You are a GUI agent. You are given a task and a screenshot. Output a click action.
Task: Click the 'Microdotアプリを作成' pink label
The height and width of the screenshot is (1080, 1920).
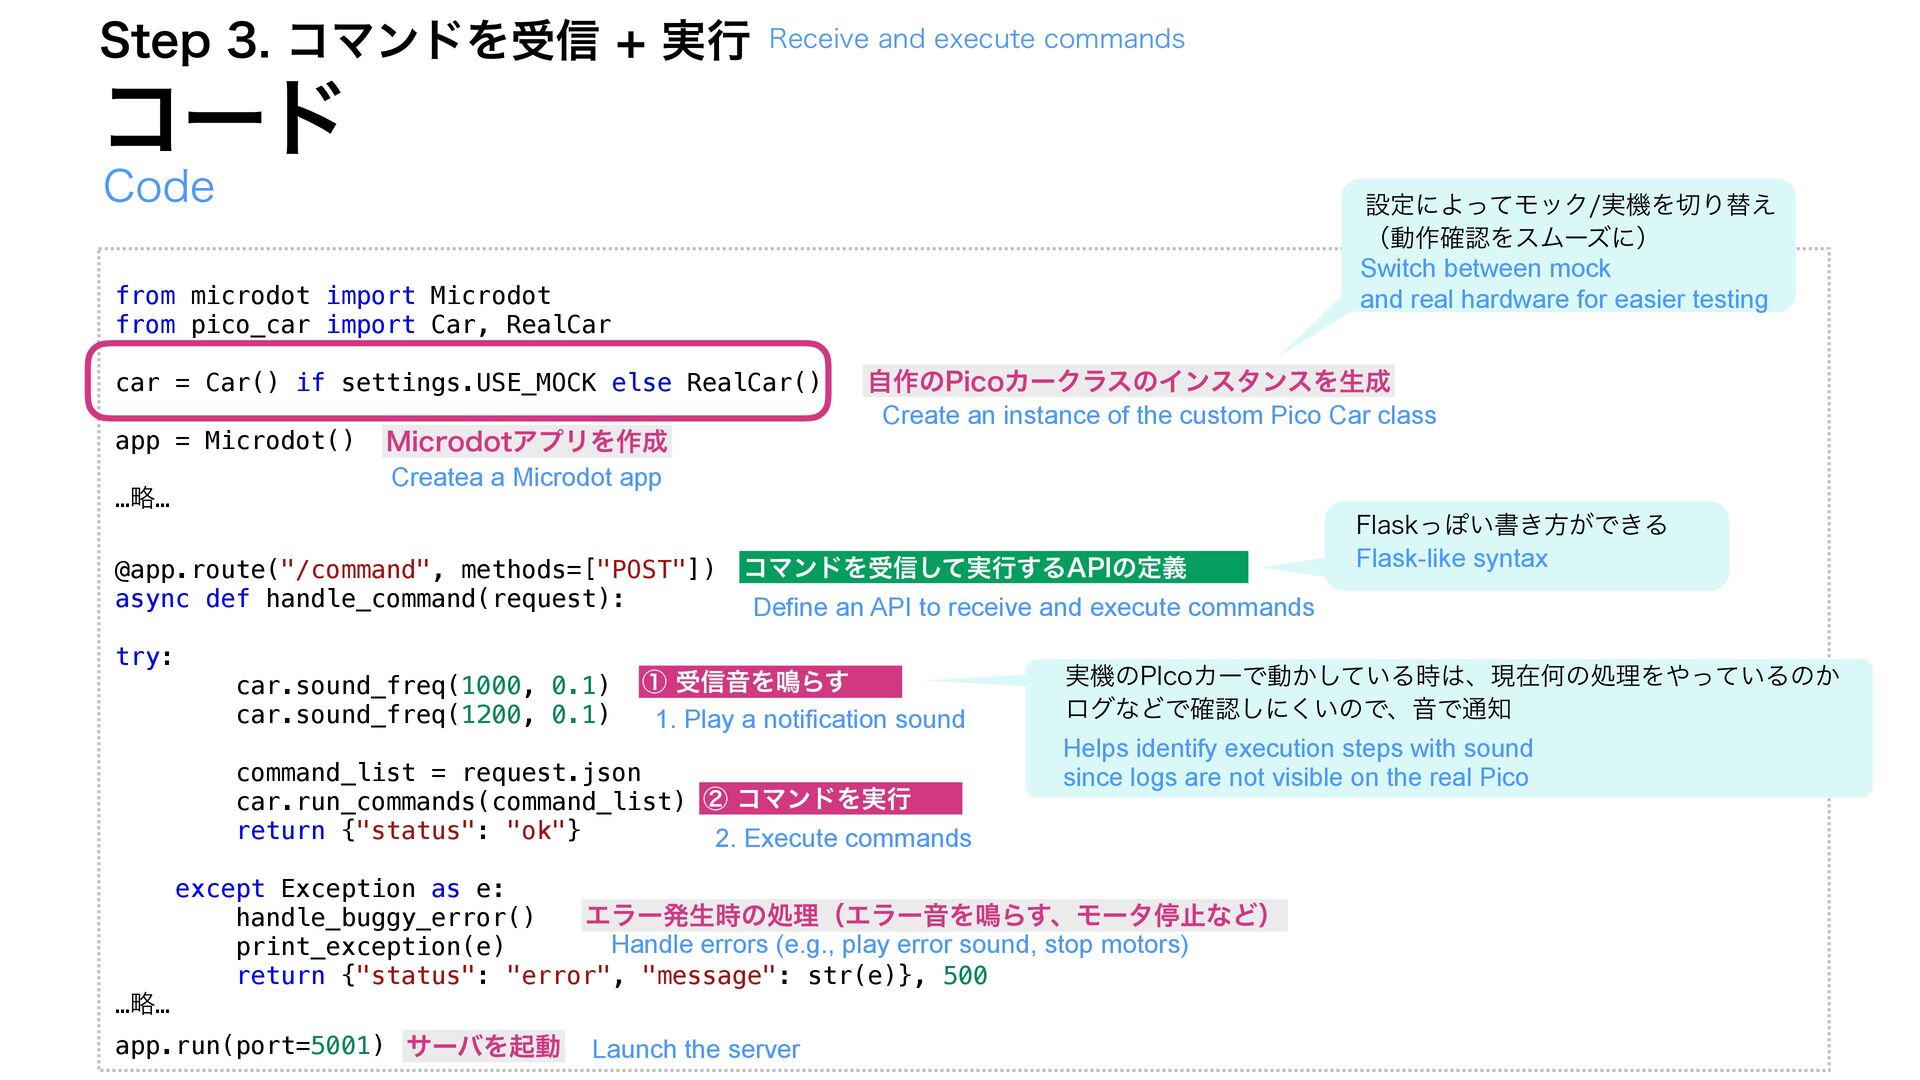click(x=526, y=442)
